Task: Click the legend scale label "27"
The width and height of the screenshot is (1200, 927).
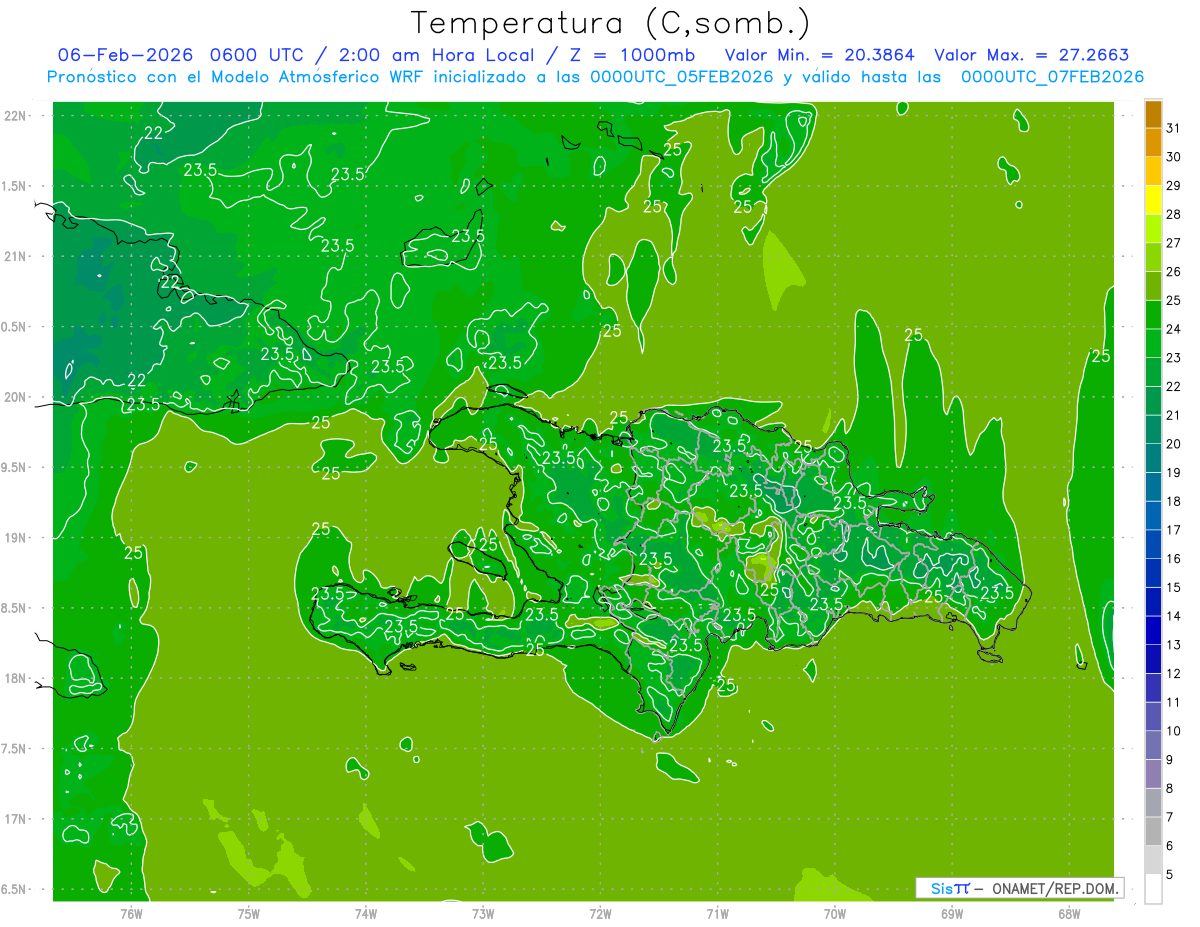Action: click(x=1173, y=243)
